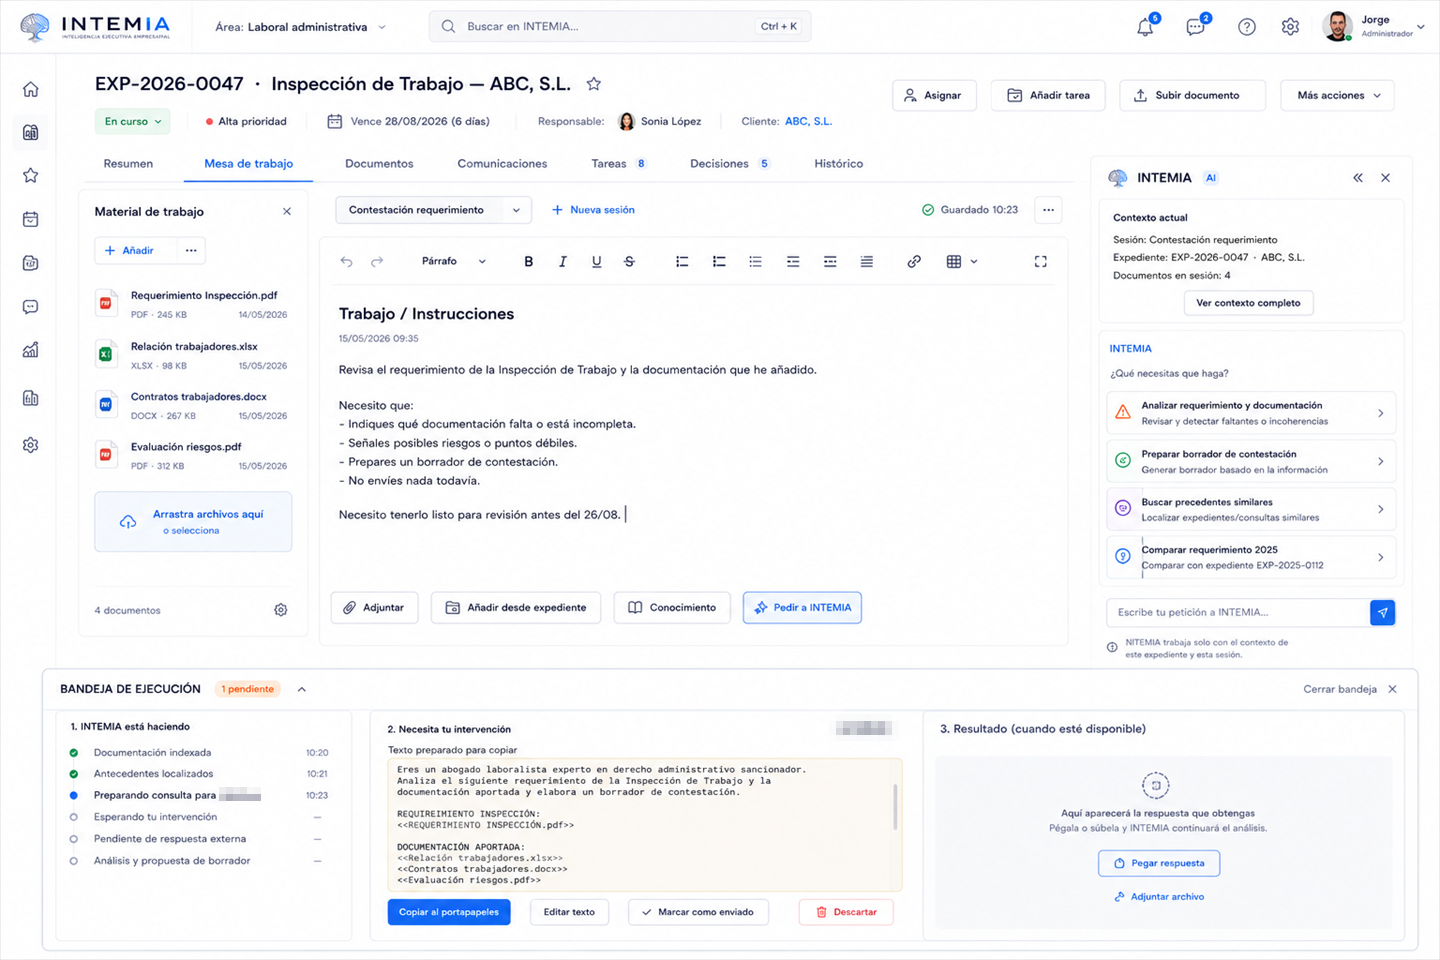Click Pedir a INTEMIA

[802, 608]
